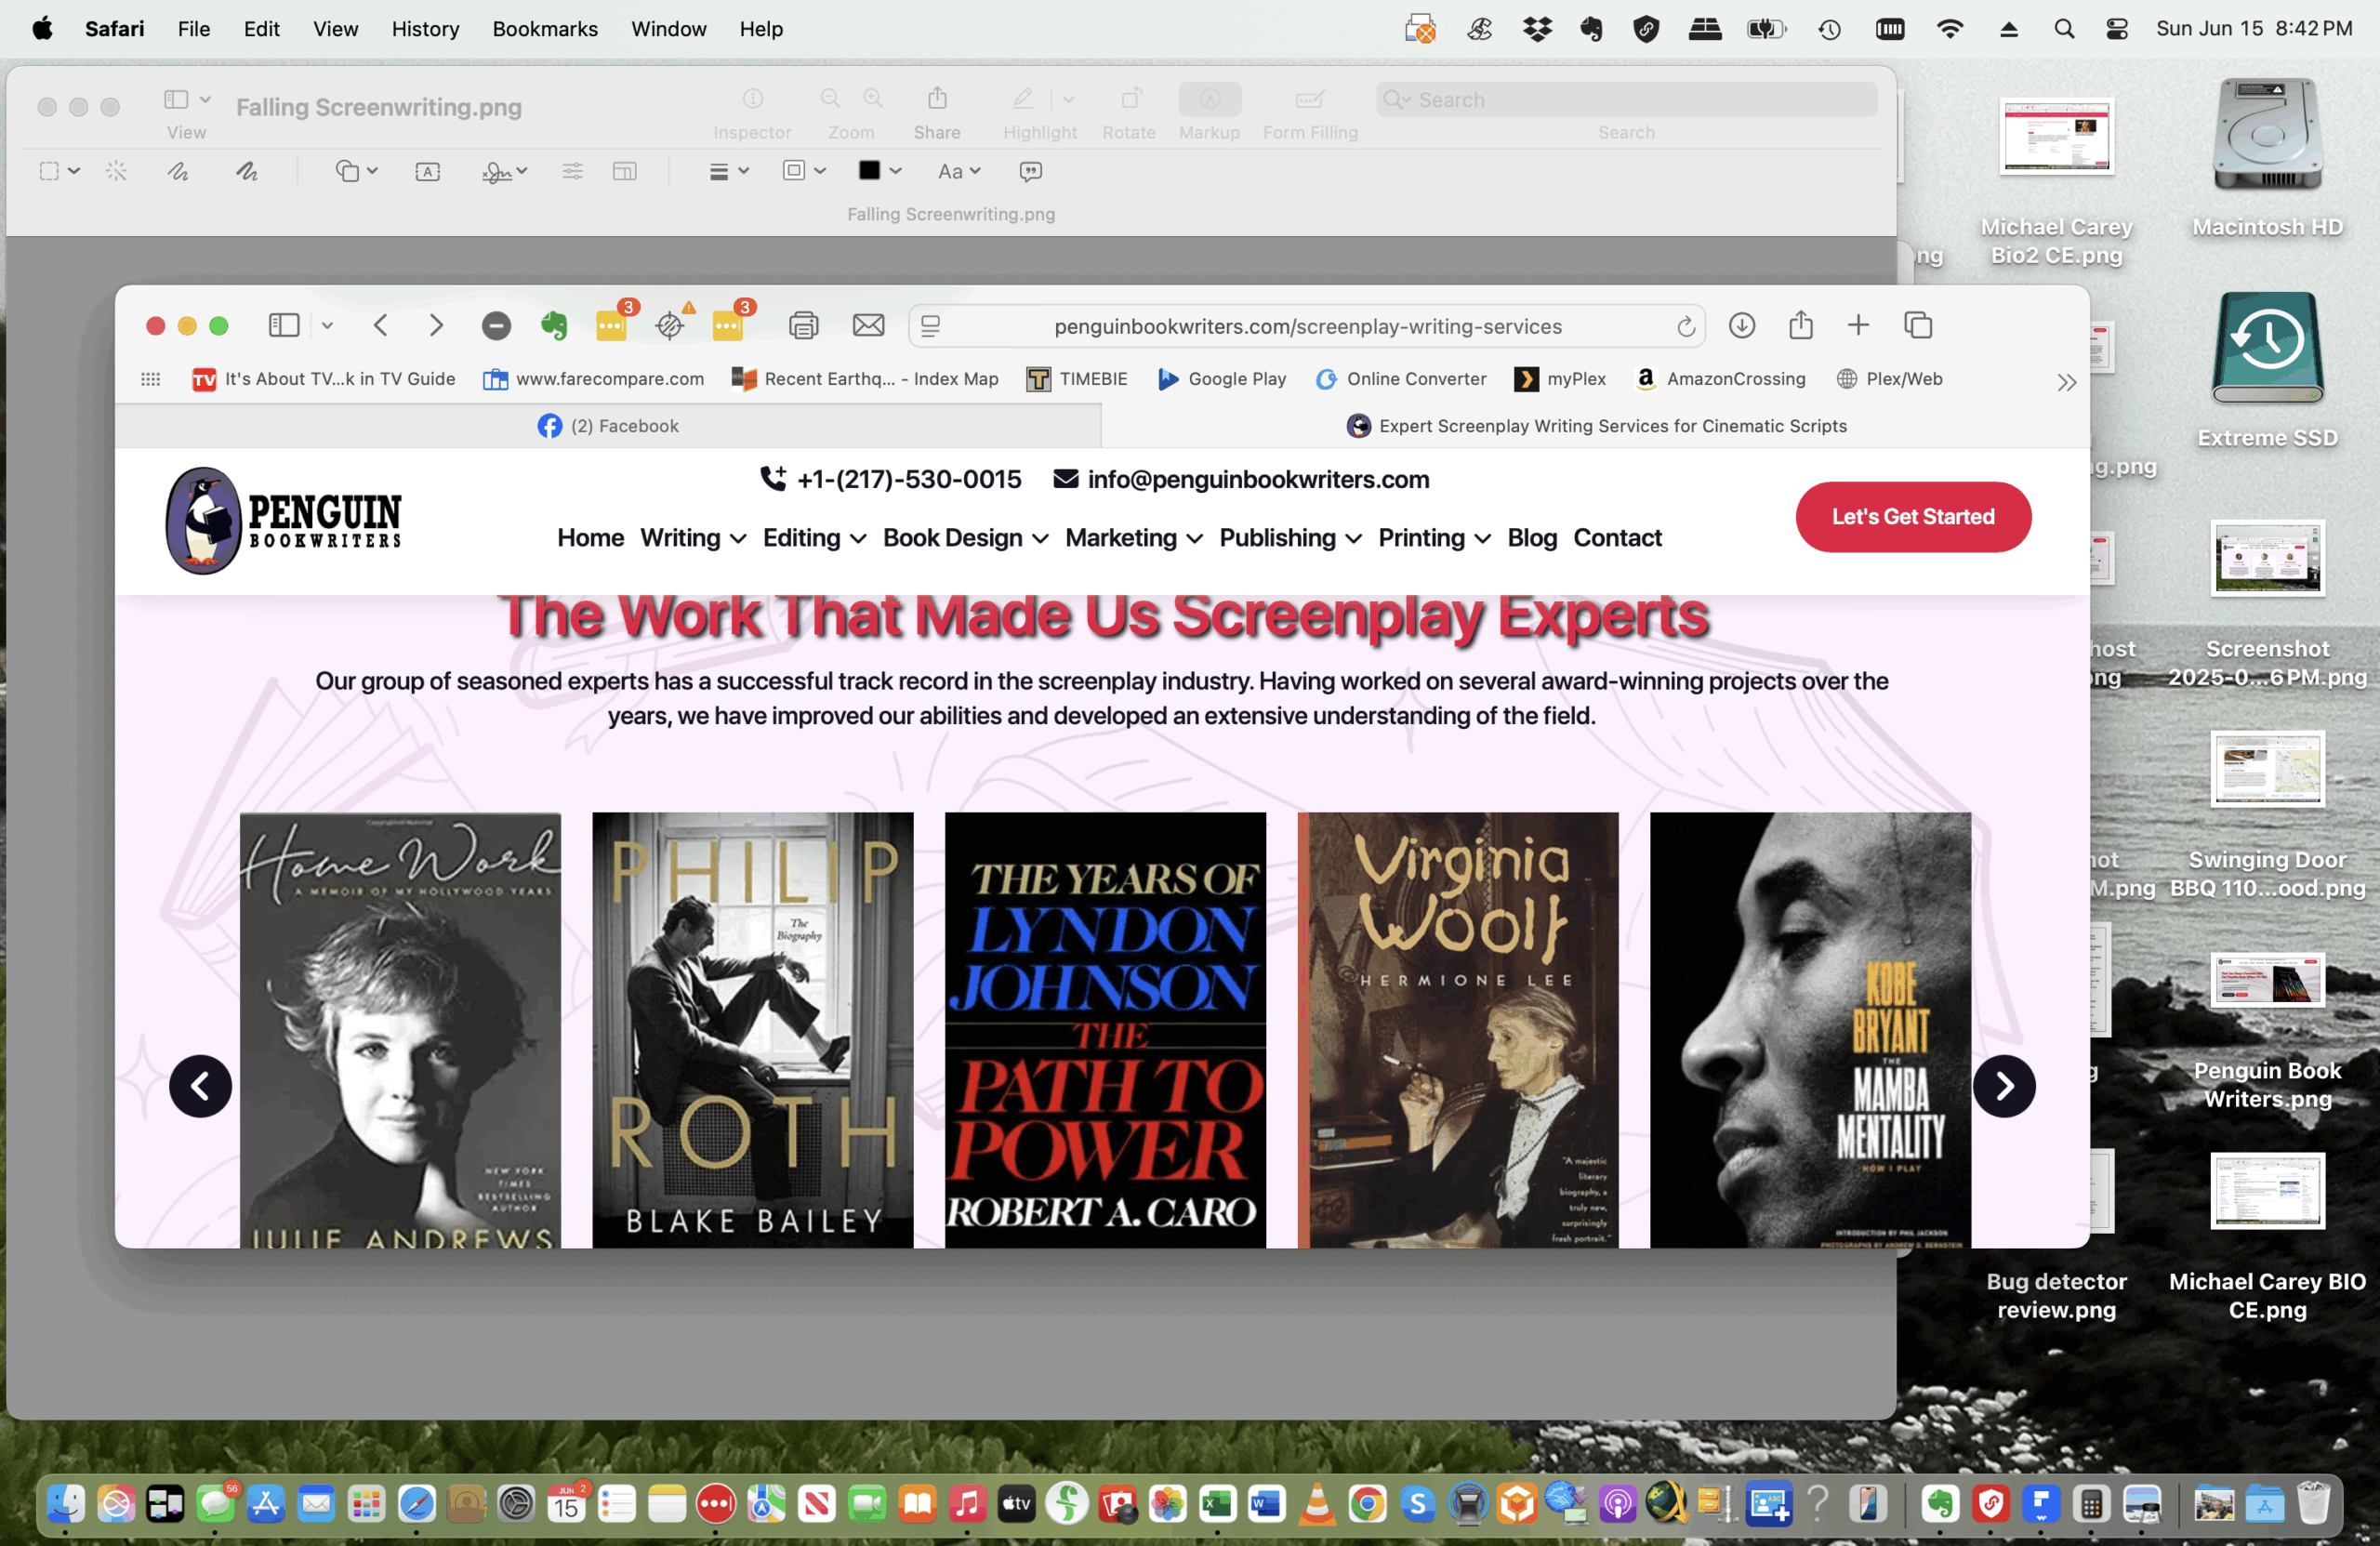Click Safari share icon
This screenshot has height=1546, width=2380.
click(x=1800, y=324)
